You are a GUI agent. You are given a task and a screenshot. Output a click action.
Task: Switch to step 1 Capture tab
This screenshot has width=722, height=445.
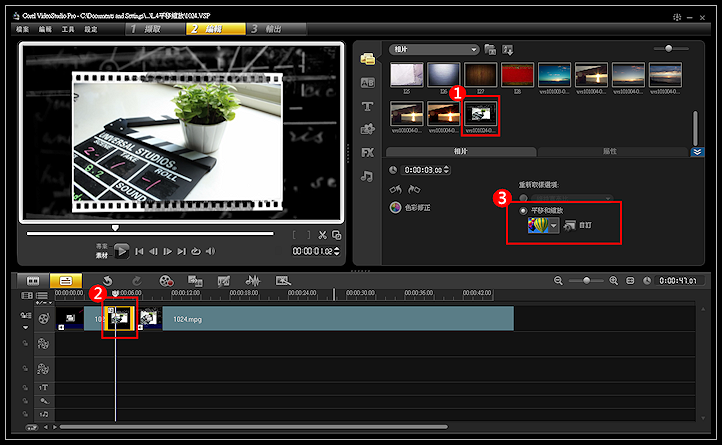point(155,29)
